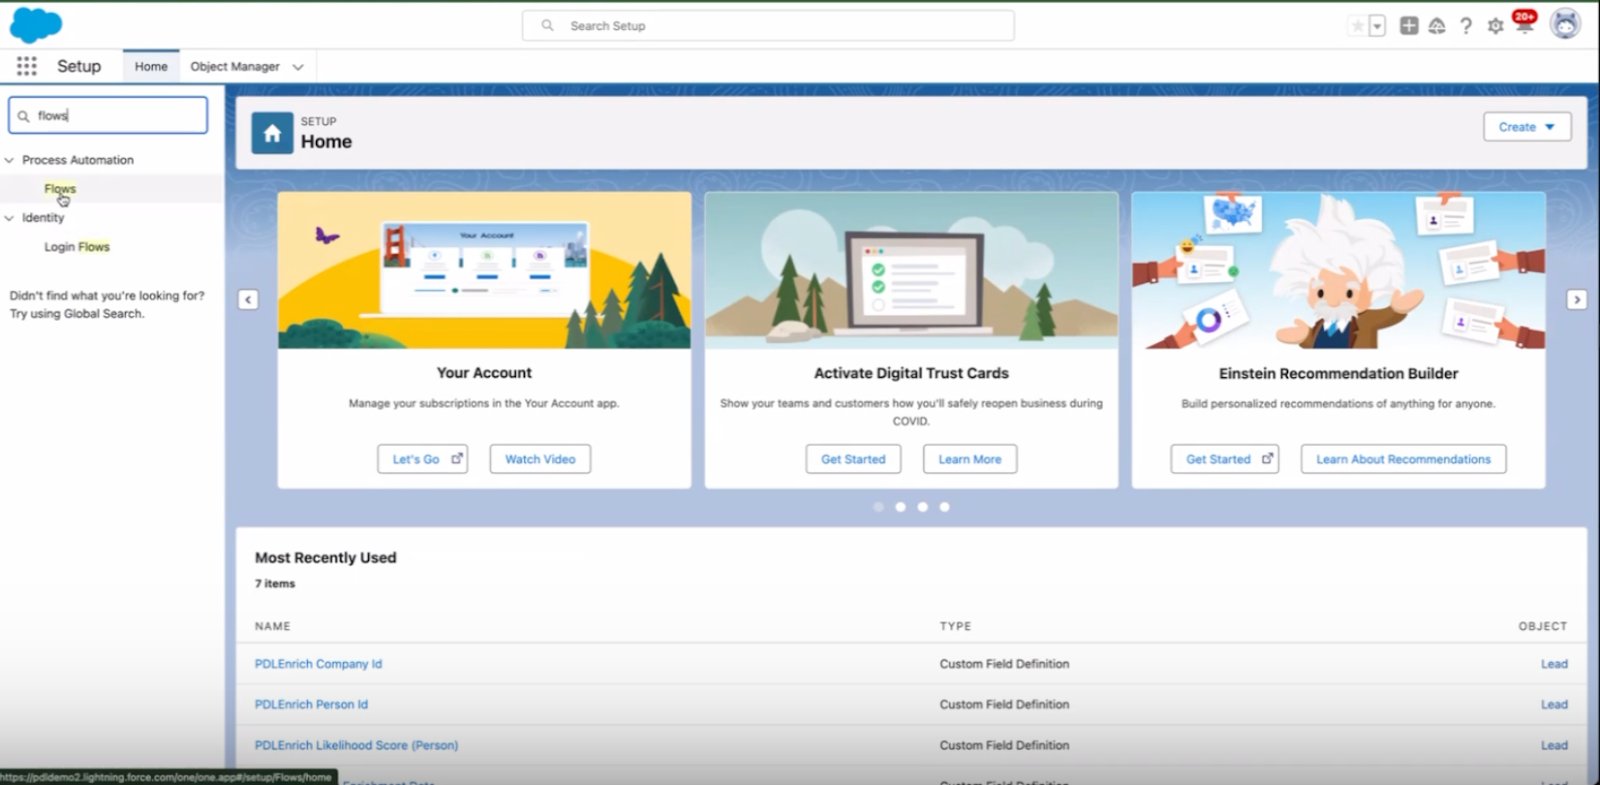This screenshot has height=785, width=1600.
Task: Open Global Actions plus menu
Action: (x=1409, y=26)
